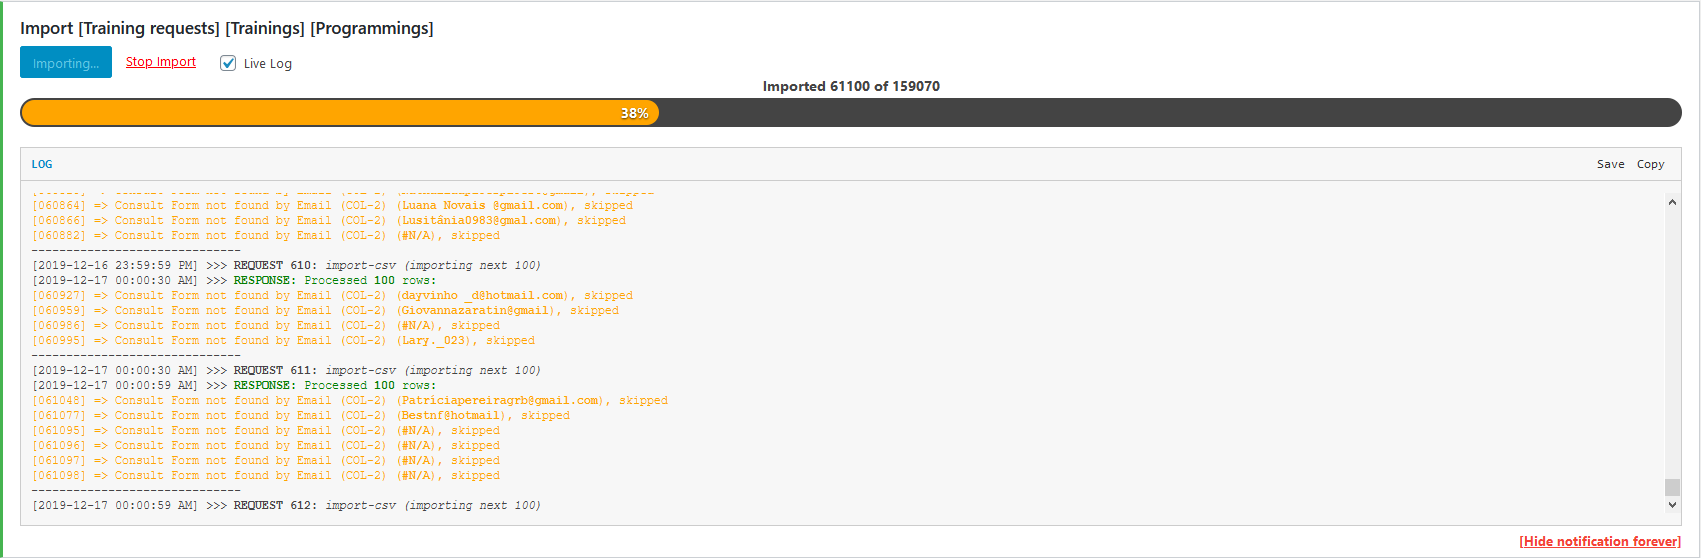Click the log scrollbar thumb
Image resolution: width=1701 pixels, height=558 pixels.
coord(1672,487)
